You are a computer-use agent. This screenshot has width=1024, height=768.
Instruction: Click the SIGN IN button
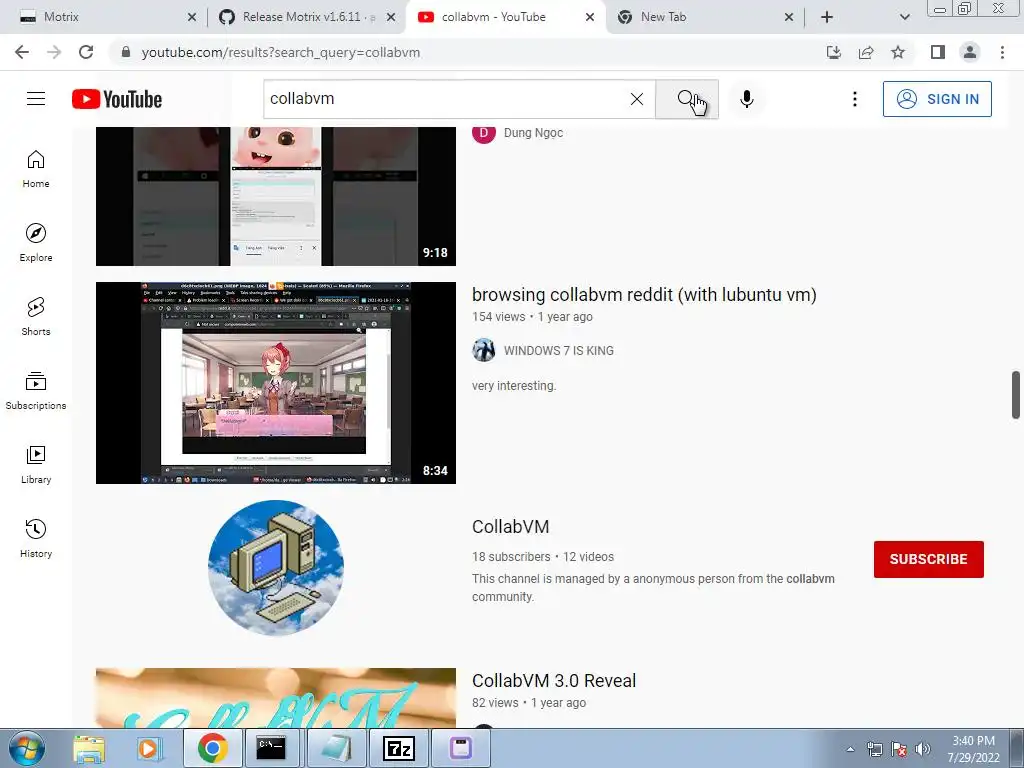click(937, 99)
